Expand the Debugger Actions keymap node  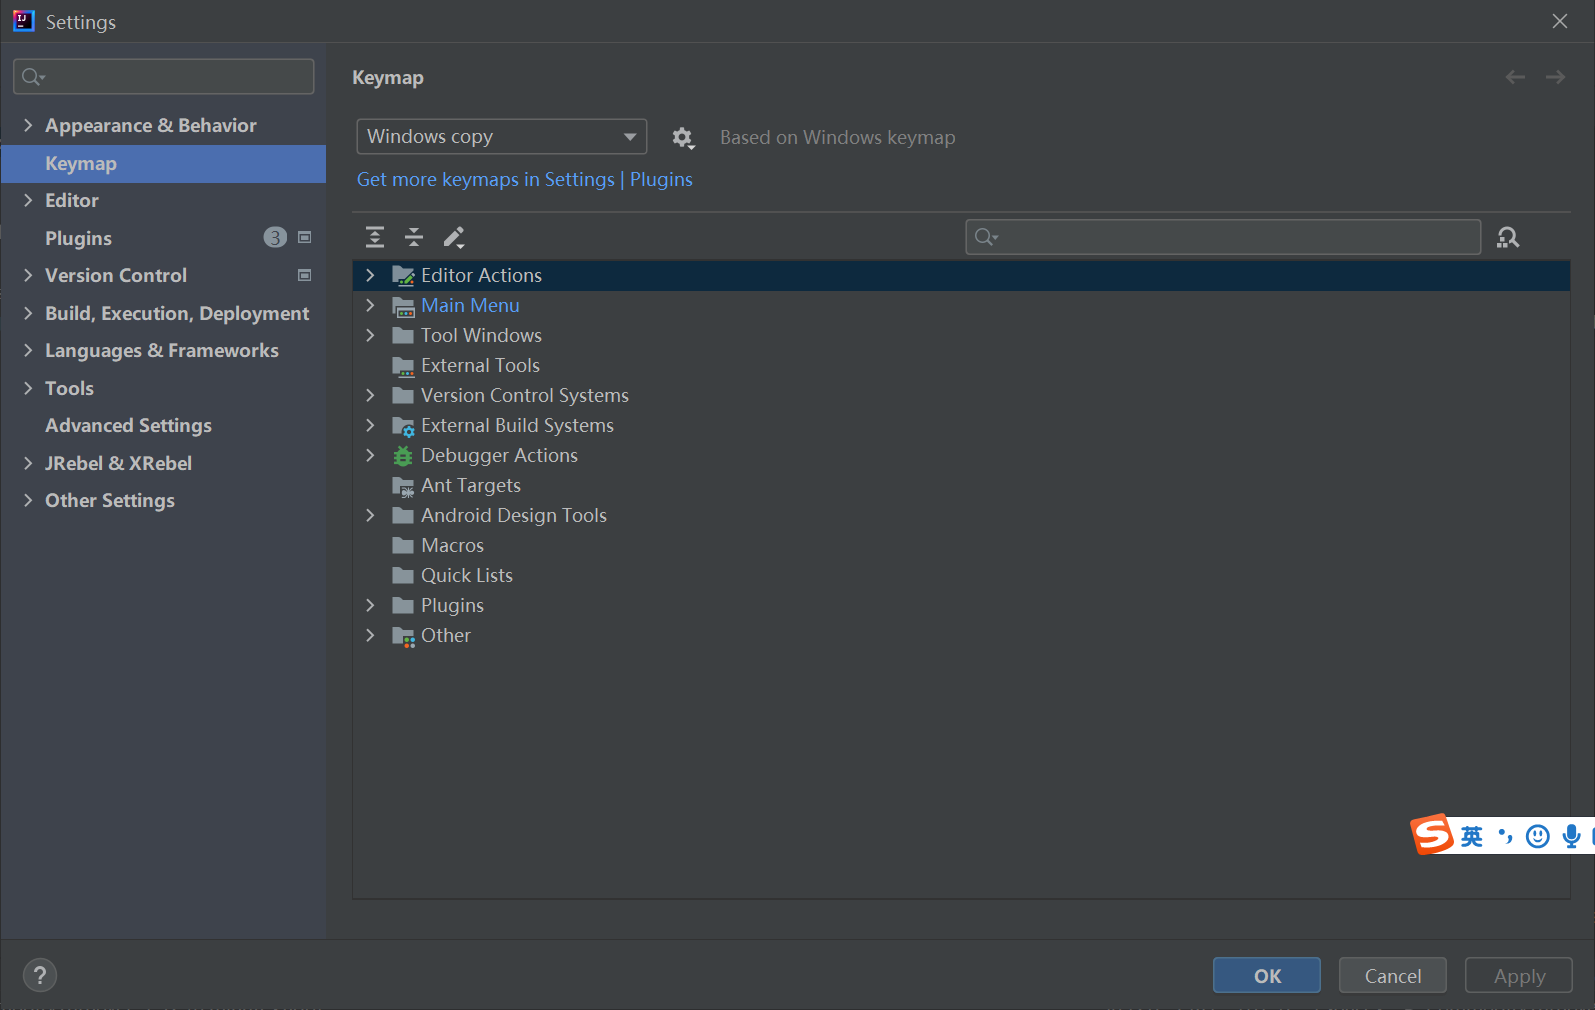tap(370, 455)
